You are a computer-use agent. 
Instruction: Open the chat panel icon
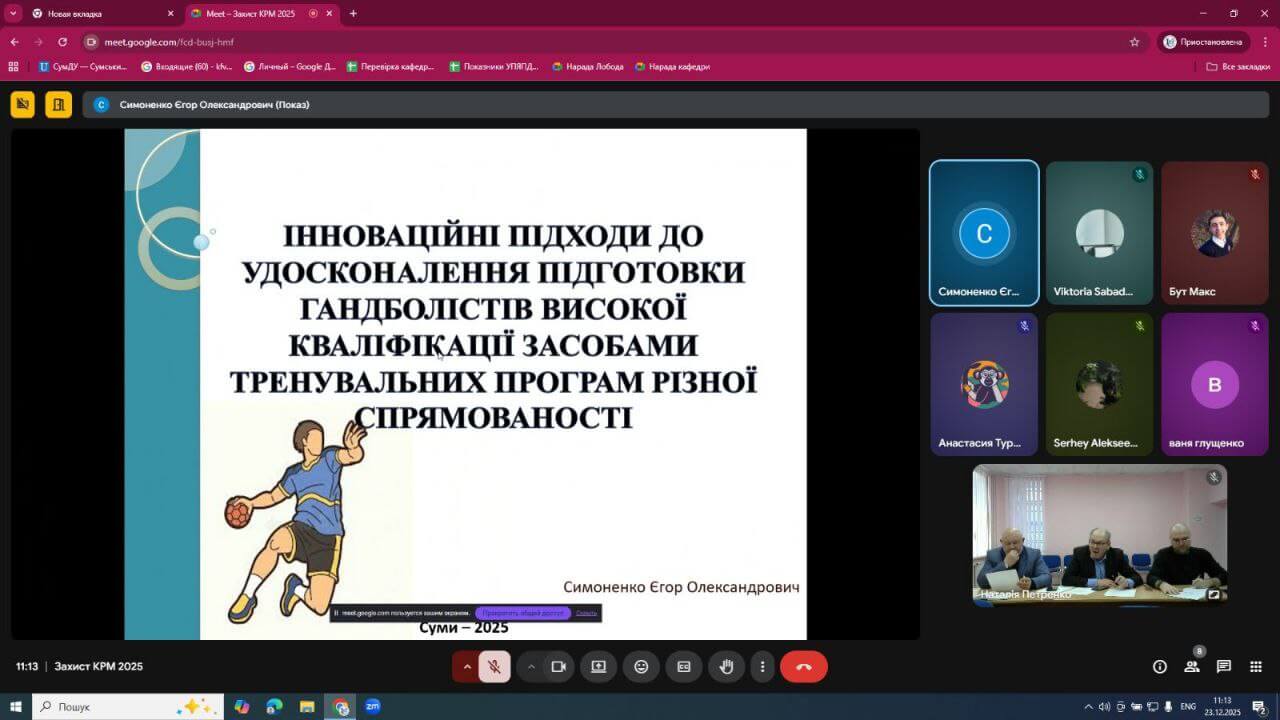(x=1223, y=667)
